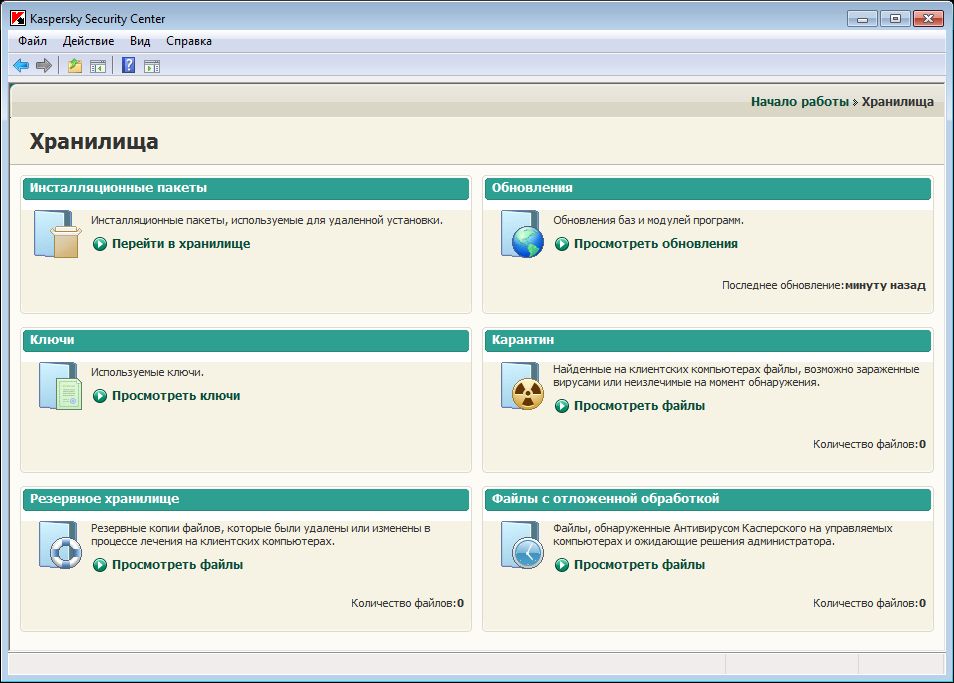The width and height of the screenshot is (954, 683).
Task: Click the Обновления panel header
Action: [708, 188]
